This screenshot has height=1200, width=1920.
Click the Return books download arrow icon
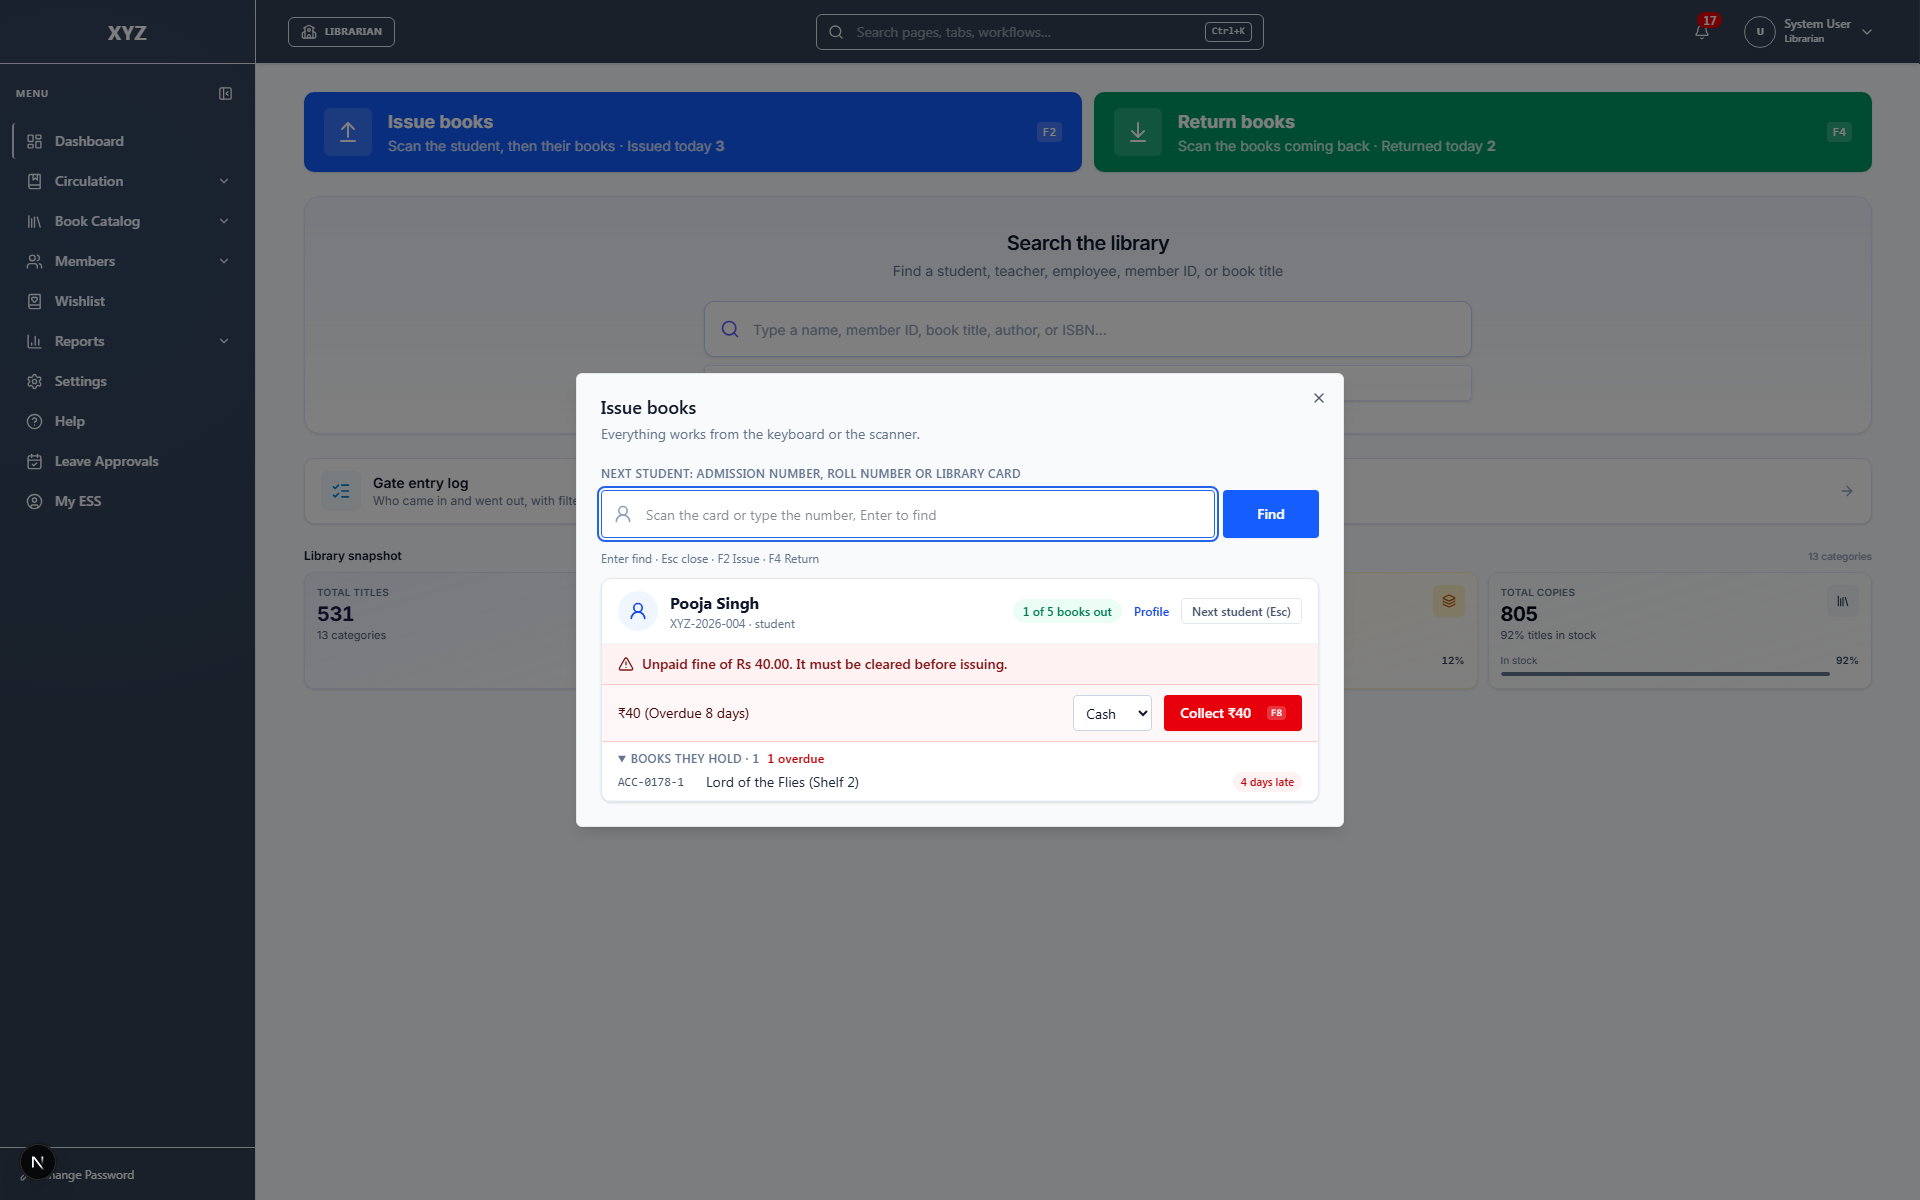click(1138, 132)
